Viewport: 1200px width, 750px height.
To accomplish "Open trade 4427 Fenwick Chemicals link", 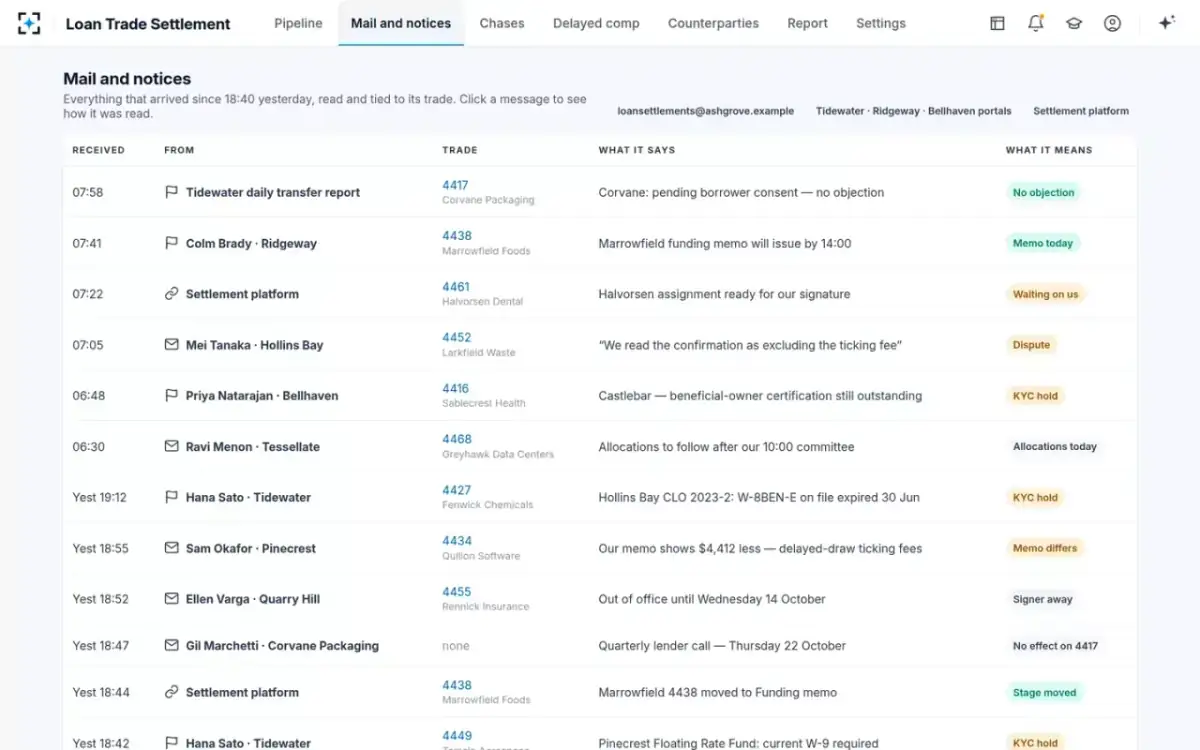I will click(x=456, y=490).
